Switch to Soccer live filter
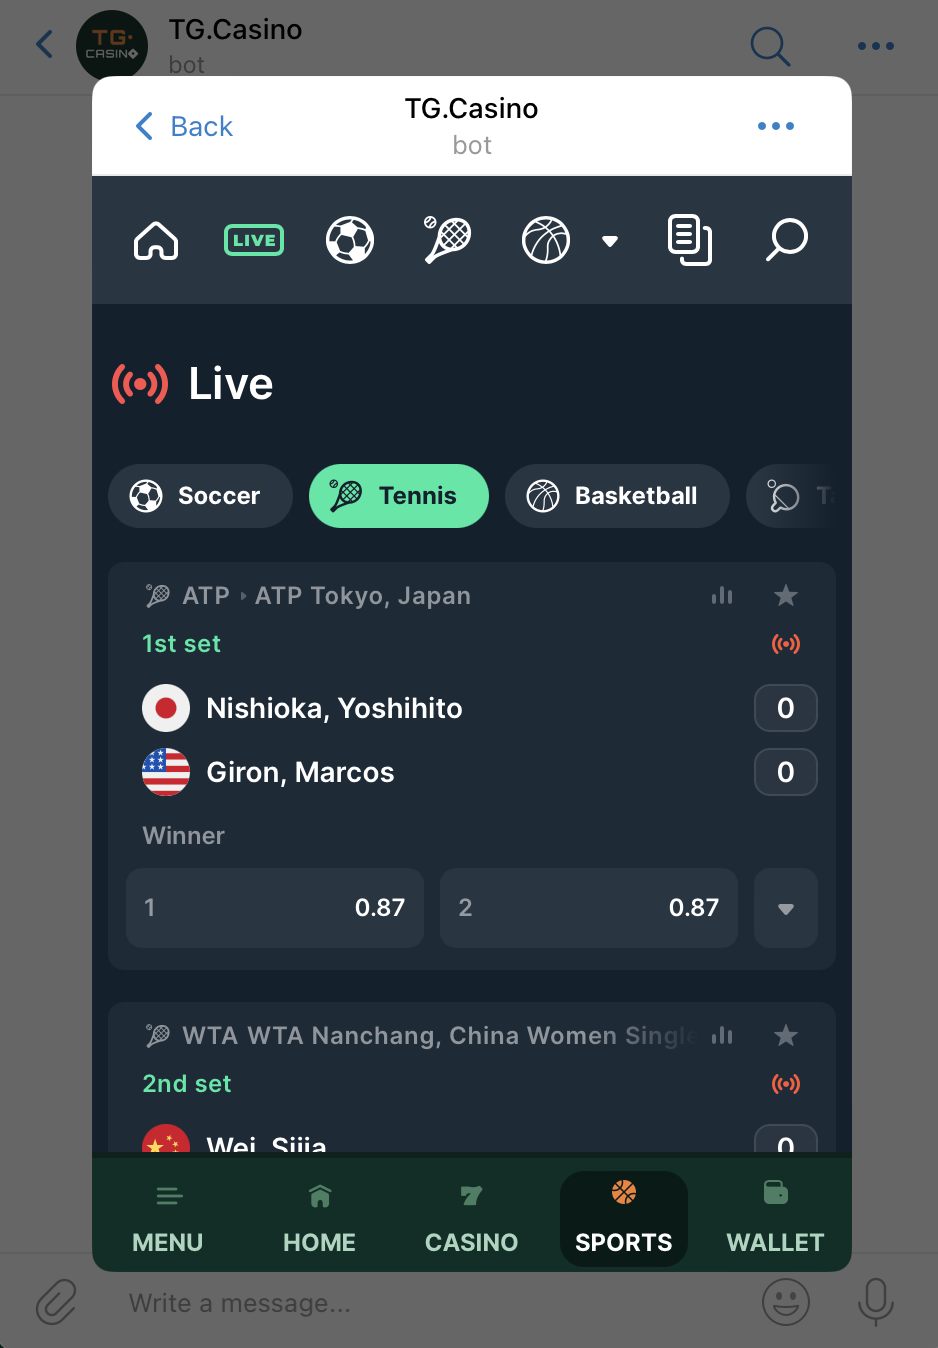 [200, 496]
